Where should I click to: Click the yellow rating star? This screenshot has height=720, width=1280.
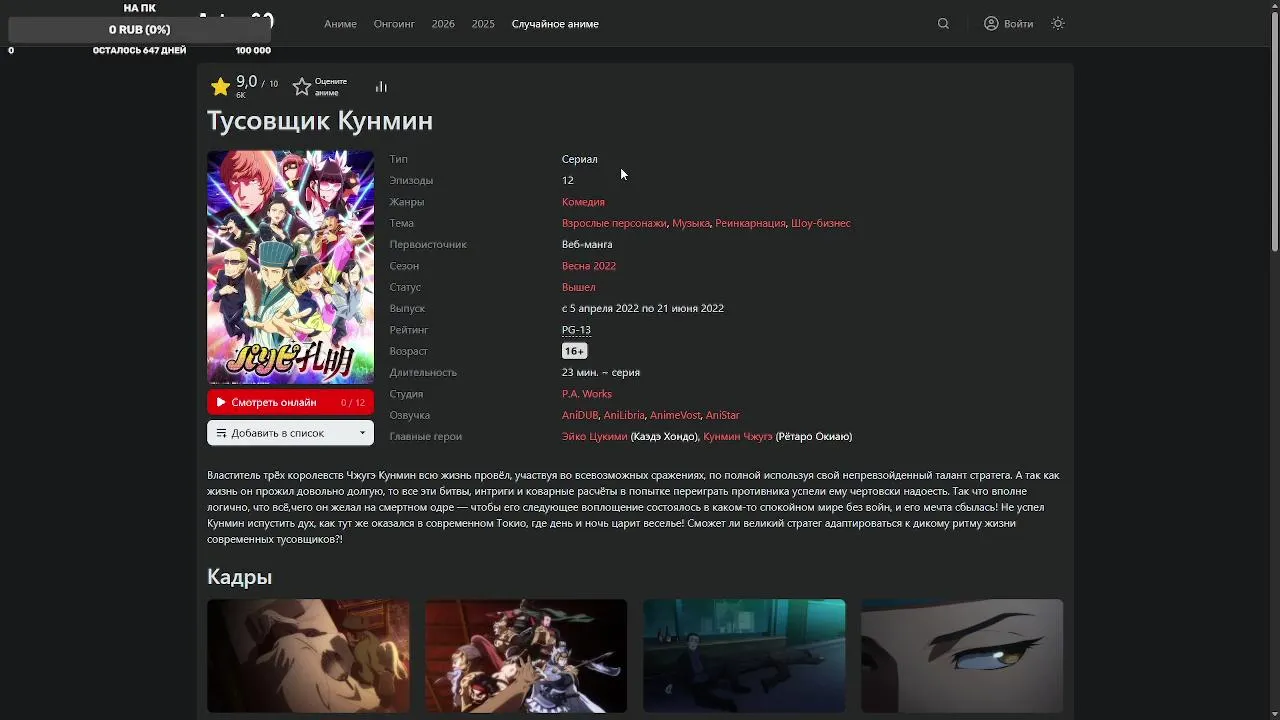[221, 87]
